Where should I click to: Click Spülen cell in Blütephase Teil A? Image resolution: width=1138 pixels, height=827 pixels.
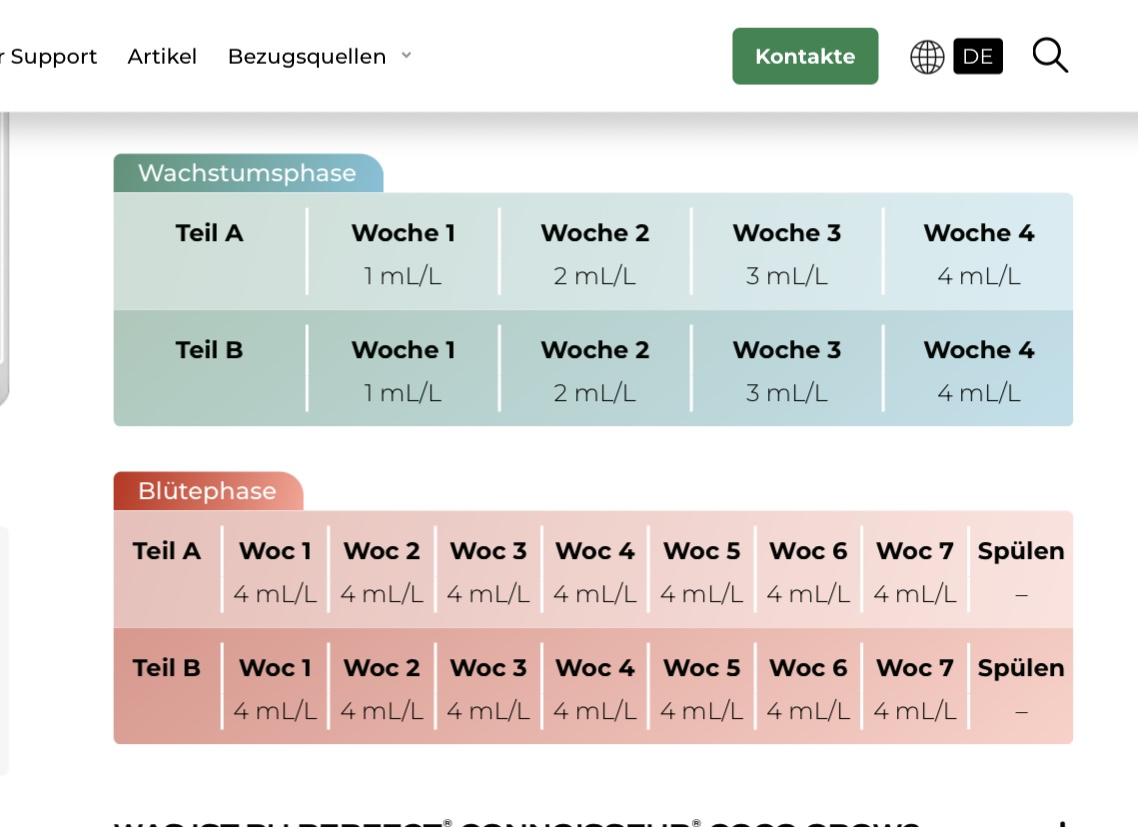tap(1020, 572)
